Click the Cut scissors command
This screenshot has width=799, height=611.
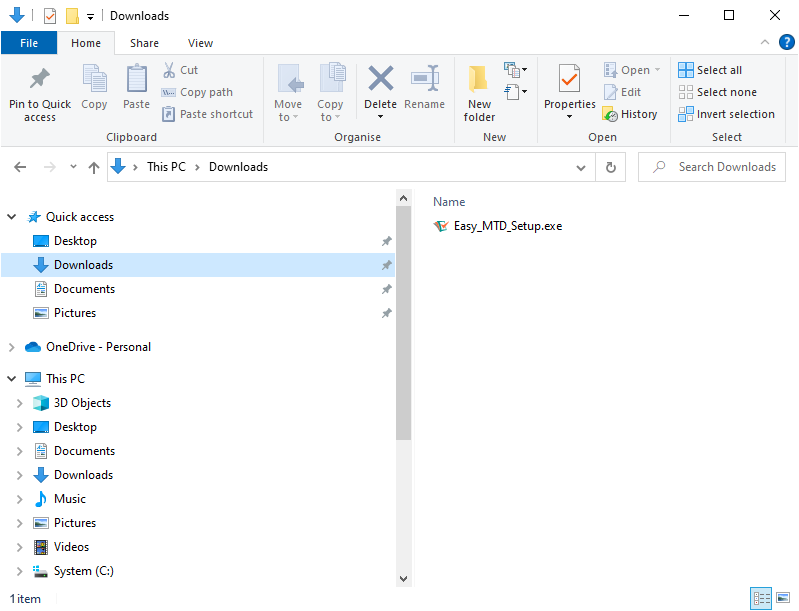[x=180, y=70]
